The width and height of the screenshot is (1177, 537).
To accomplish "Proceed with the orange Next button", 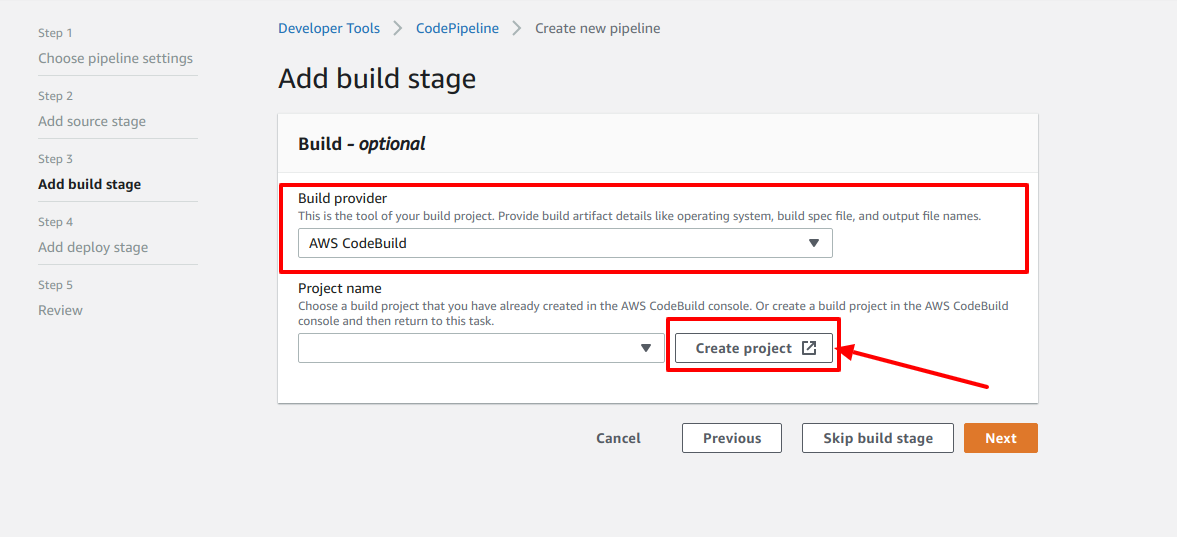I will tap(1001, 438).
